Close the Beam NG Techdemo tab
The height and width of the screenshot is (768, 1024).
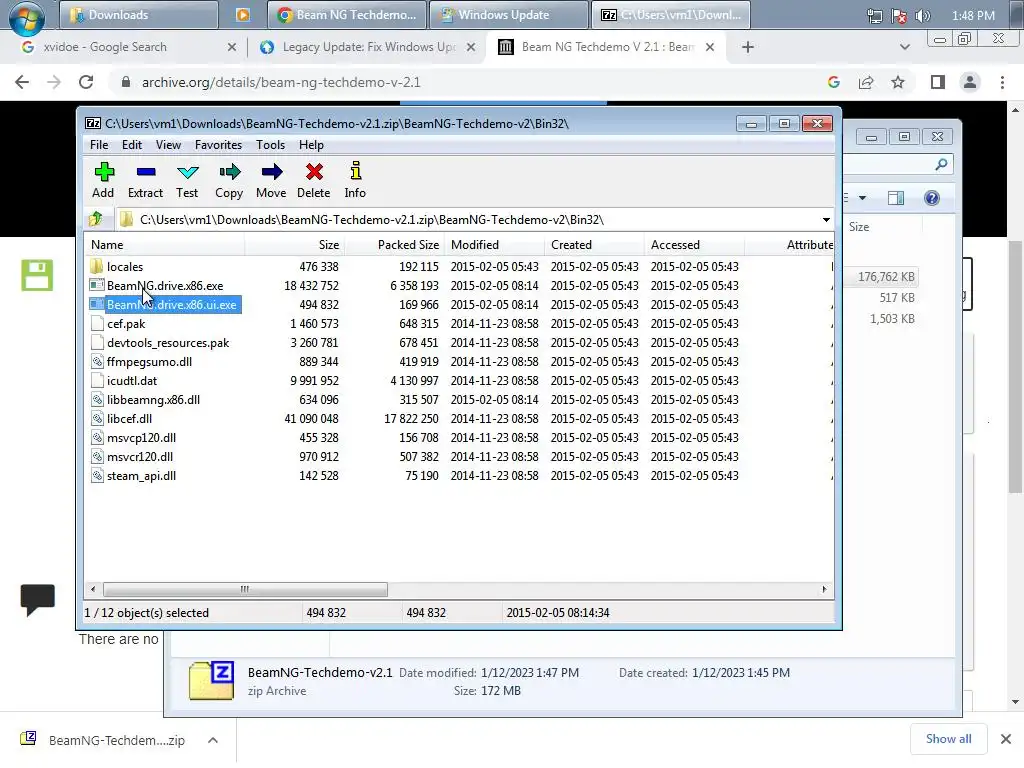[x=710, y=47]
